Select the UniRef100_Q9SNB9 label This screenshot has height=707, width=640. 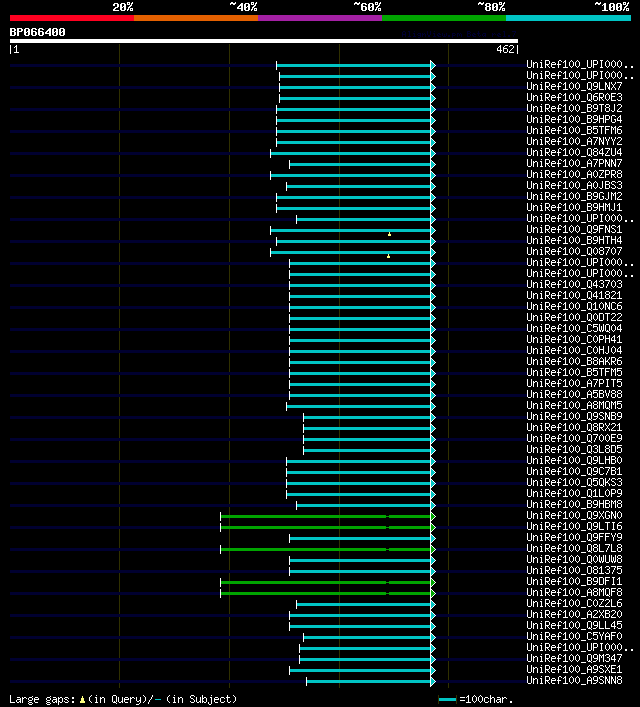pos(574,417)
